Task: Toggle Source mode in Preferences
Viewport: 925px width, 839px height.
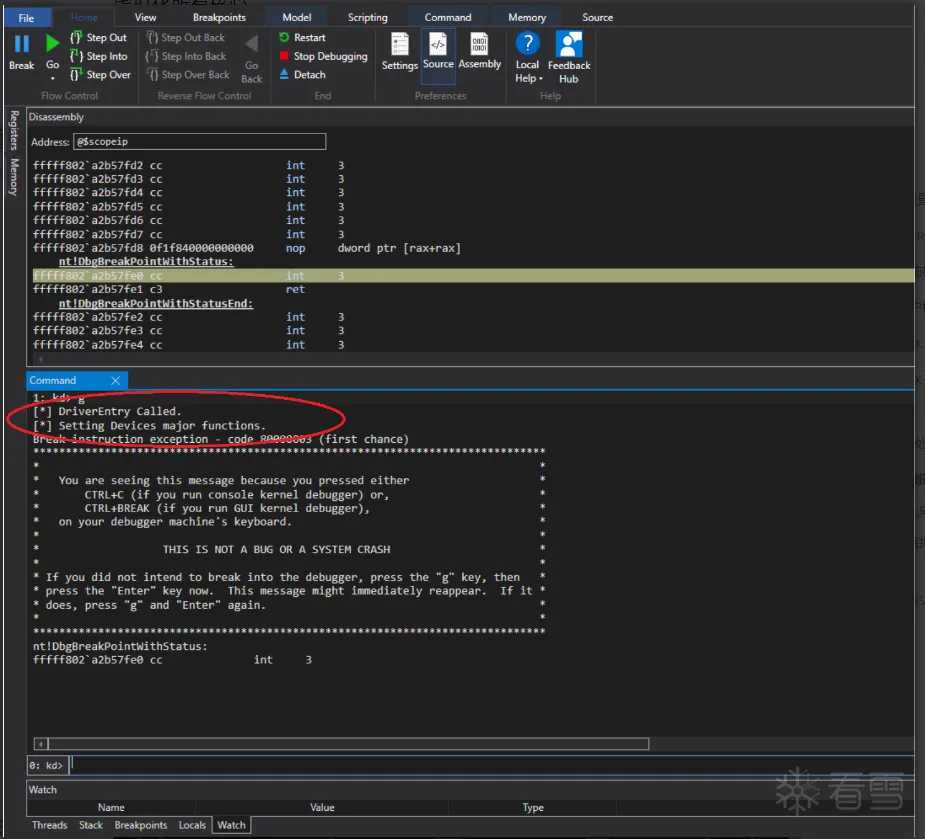Action: 438,45
